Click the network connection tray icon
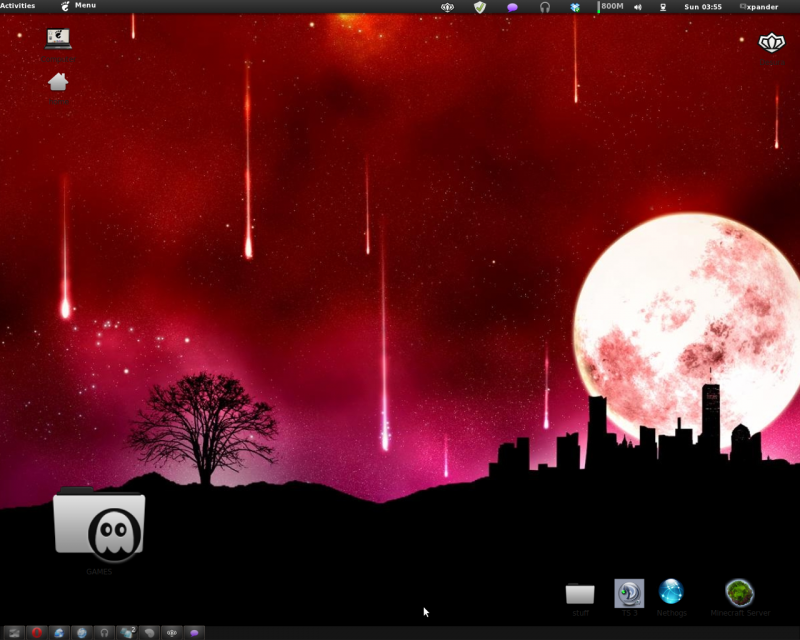 (x=663, y=7)
